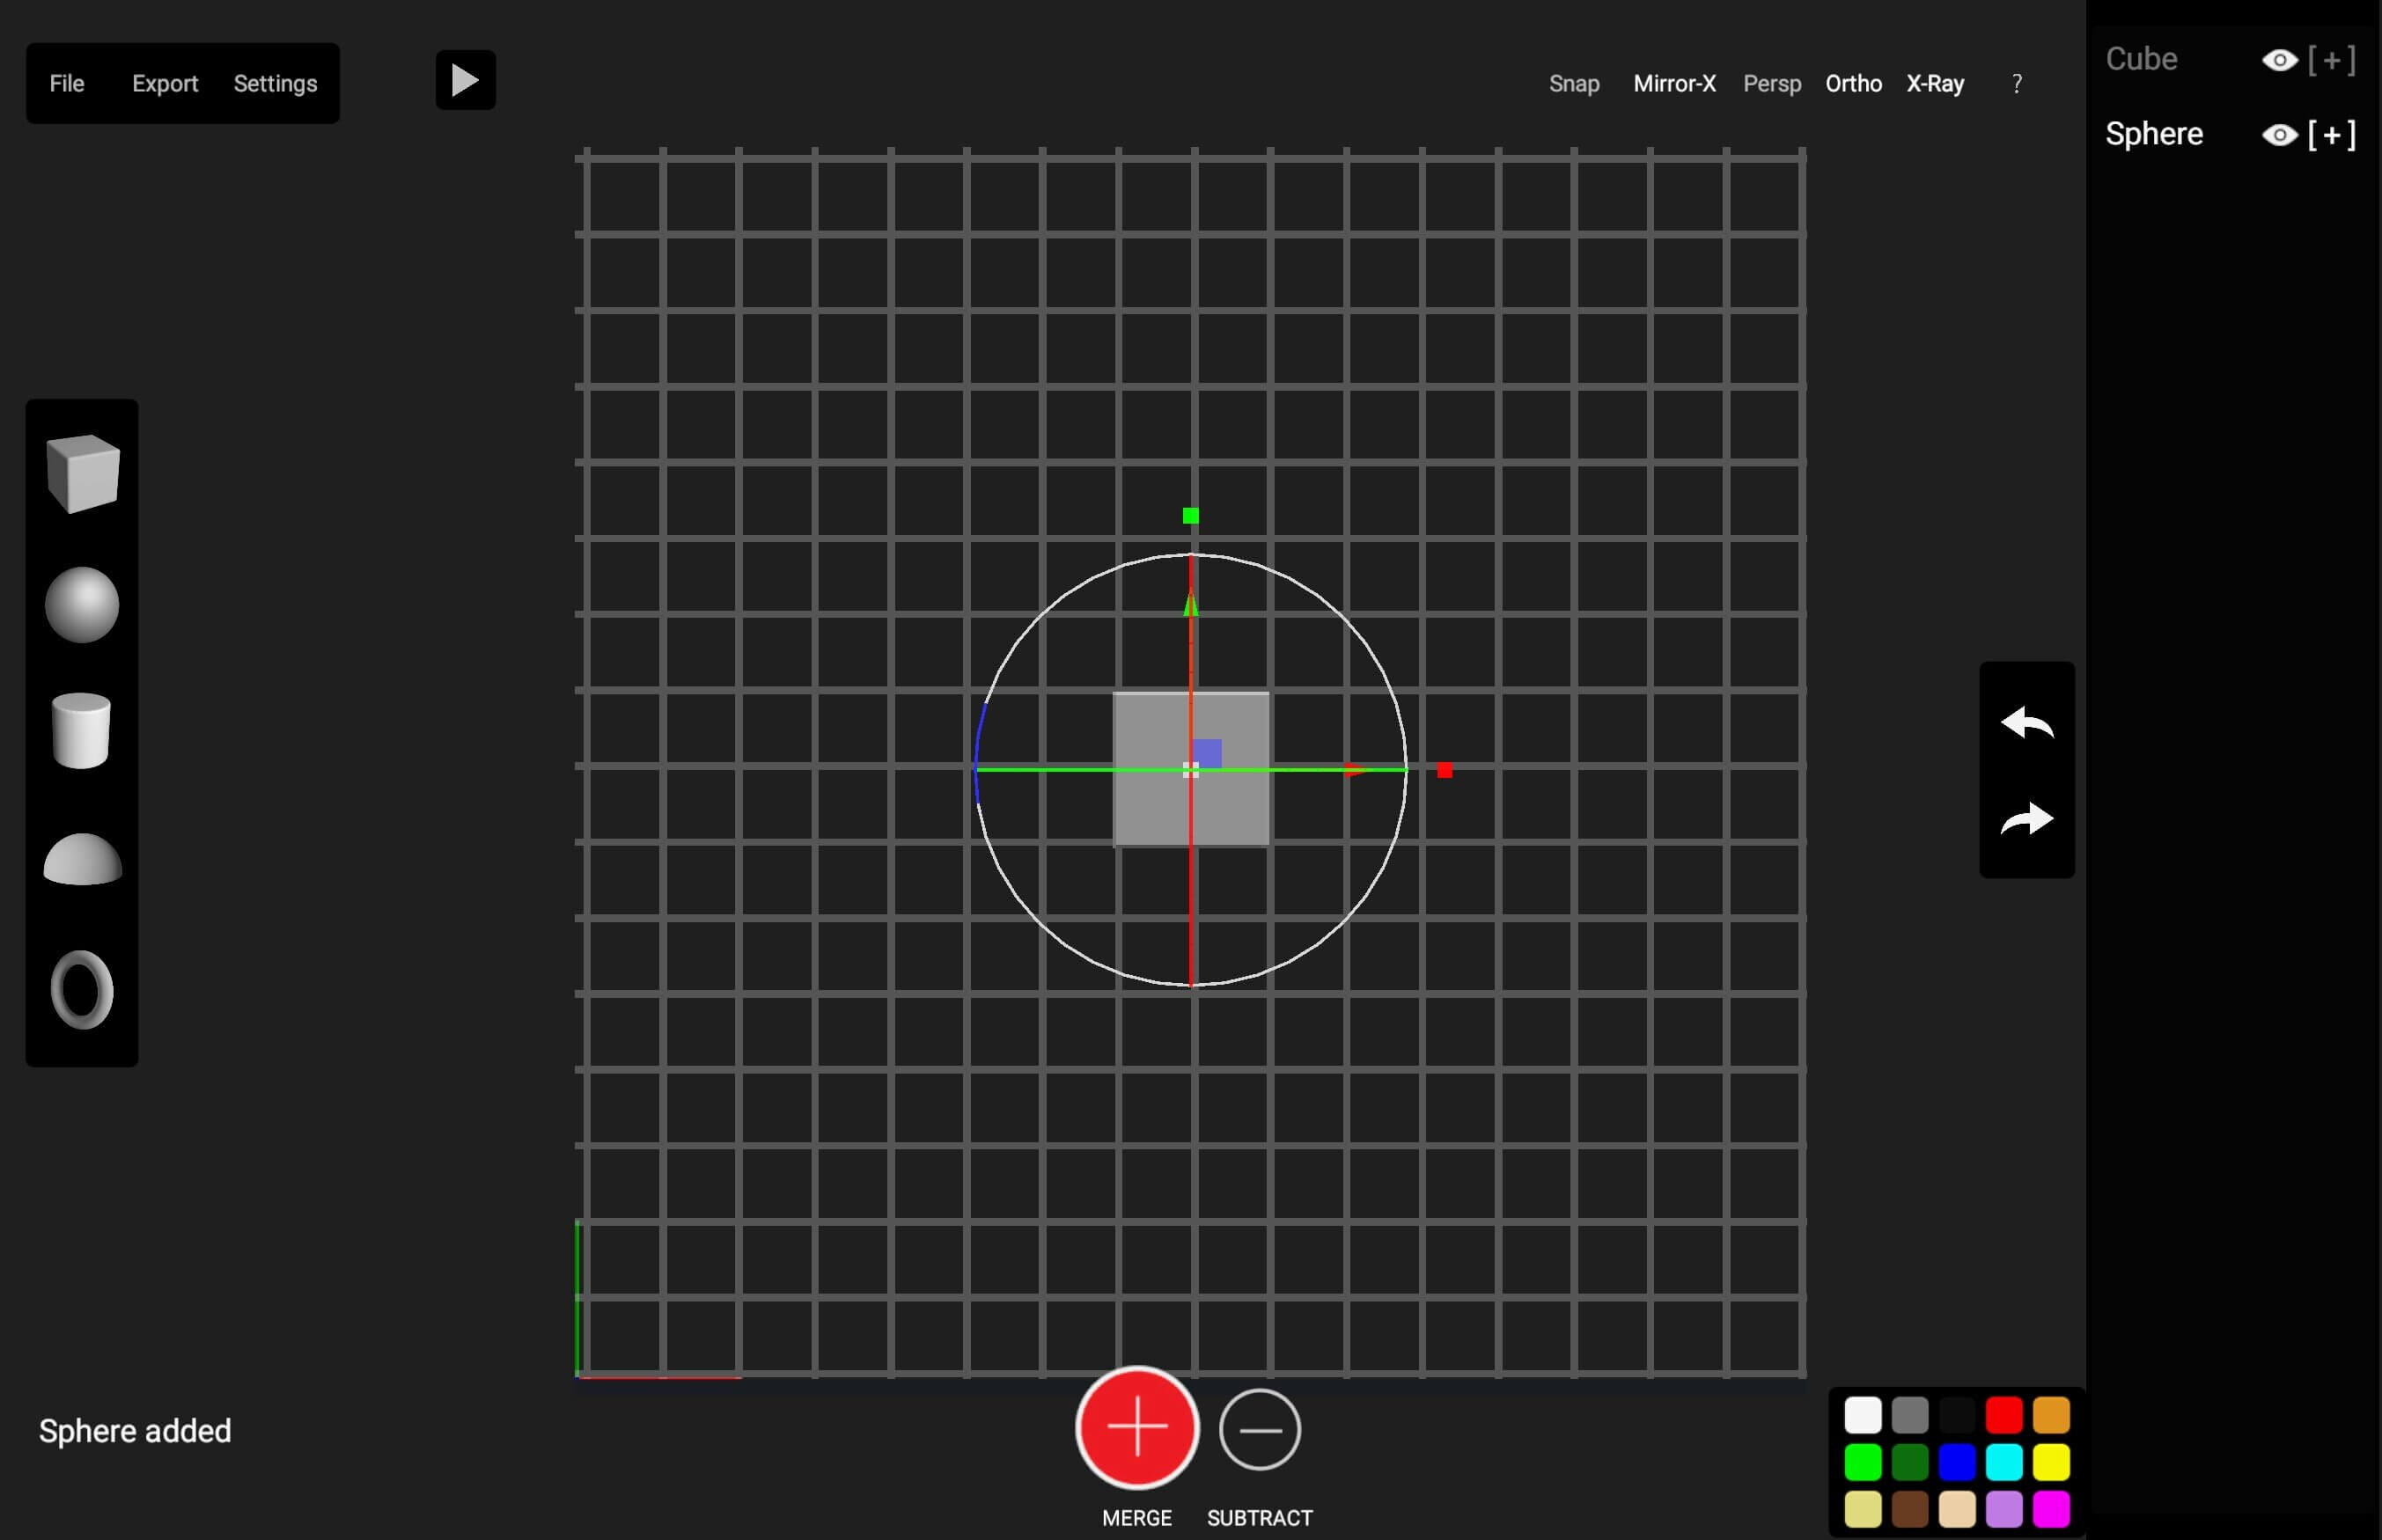Pick the dark green color swatch

(x=1909, y=1462)
